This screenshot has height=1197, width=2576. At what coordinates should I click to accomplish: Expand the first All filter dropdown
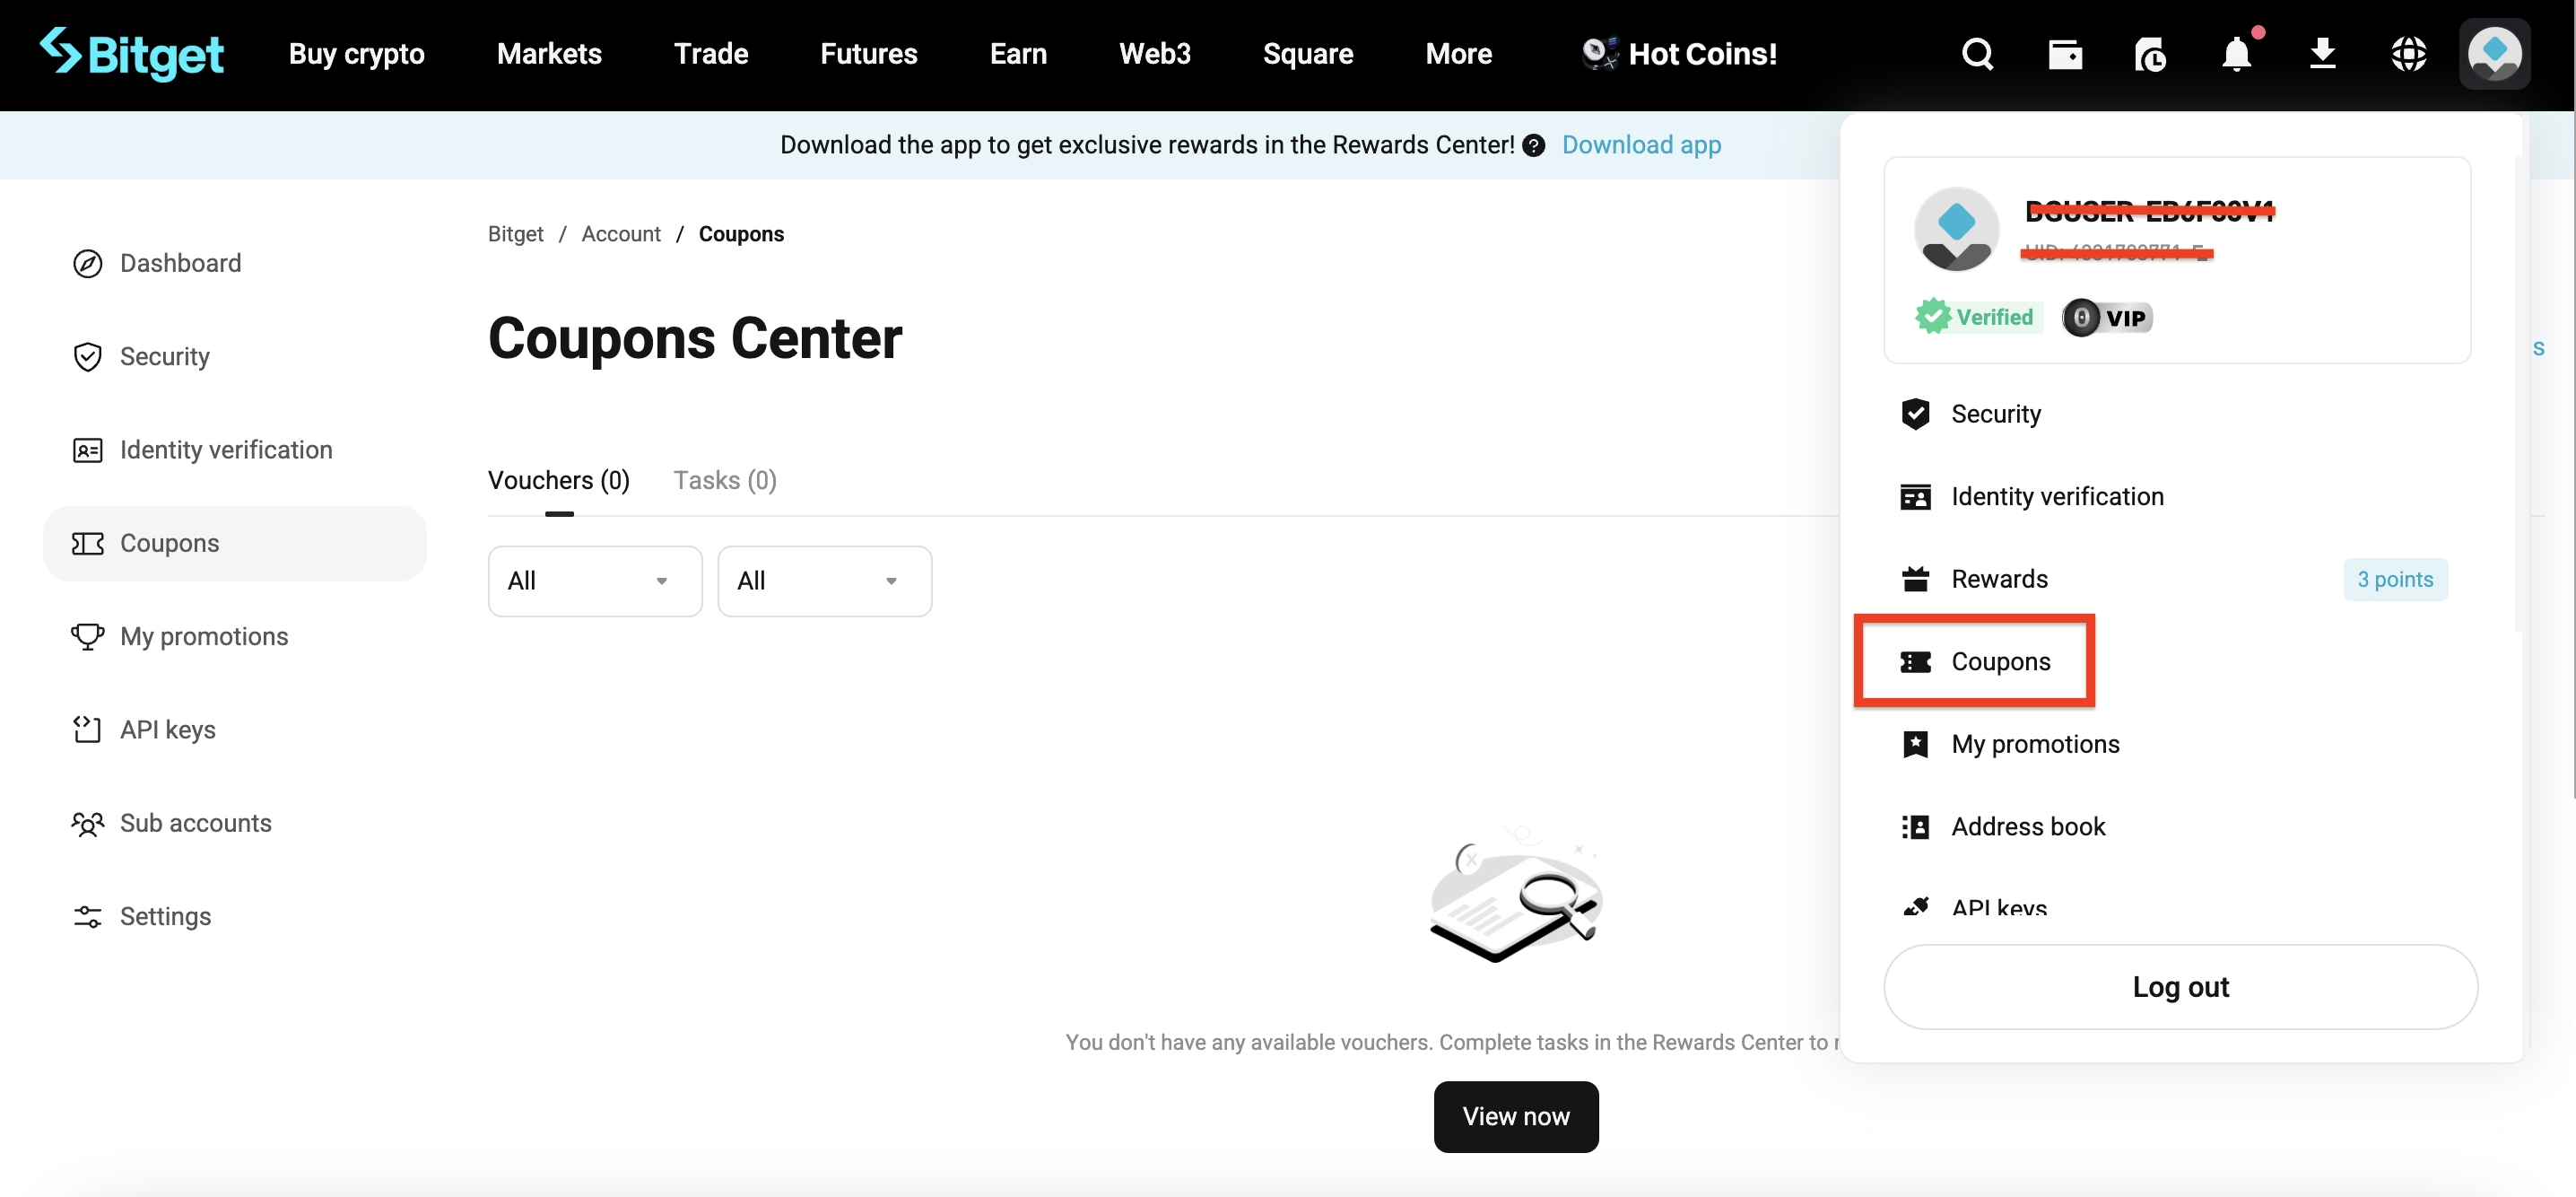(595, 581)
